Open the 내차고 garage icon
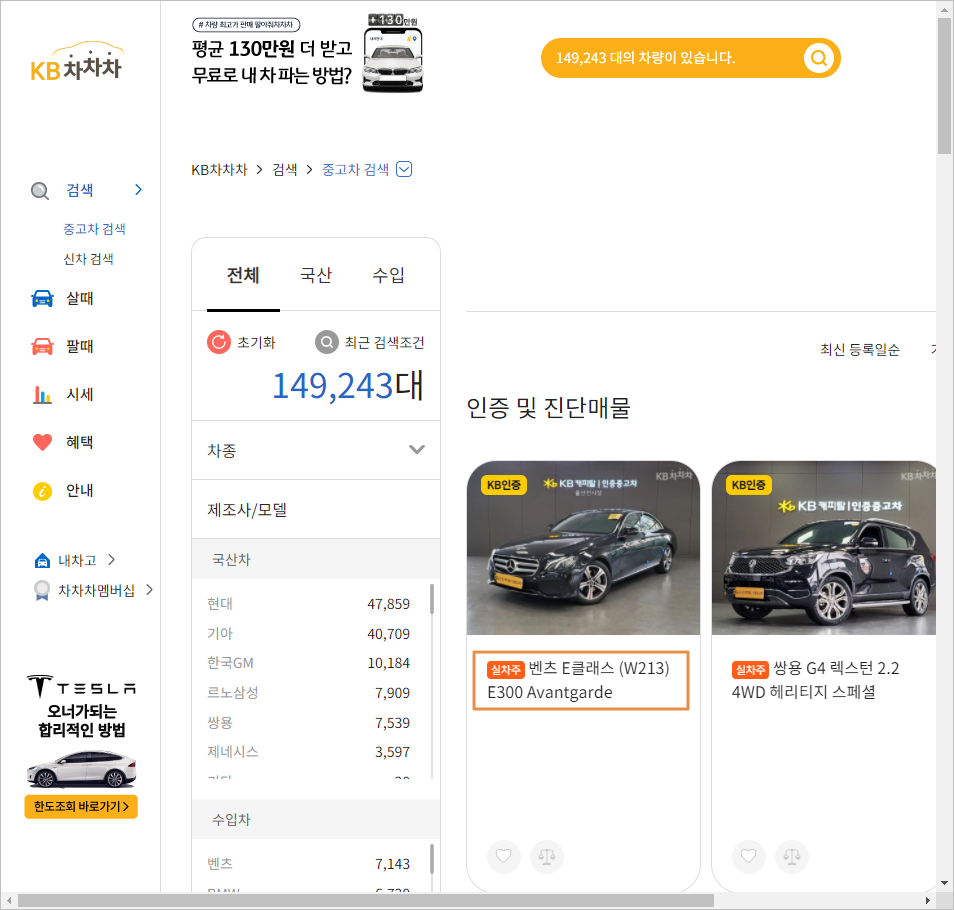This screenshot has height=910, width=954. click(x=42, y=560)
